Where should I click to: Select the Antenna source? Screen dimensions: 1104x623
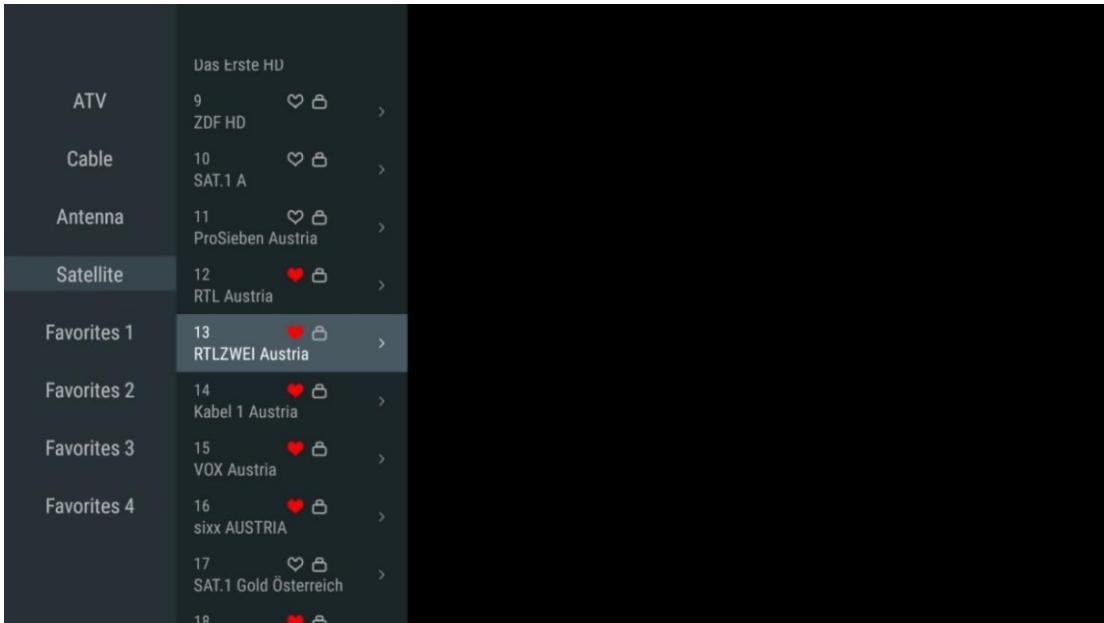89,217
